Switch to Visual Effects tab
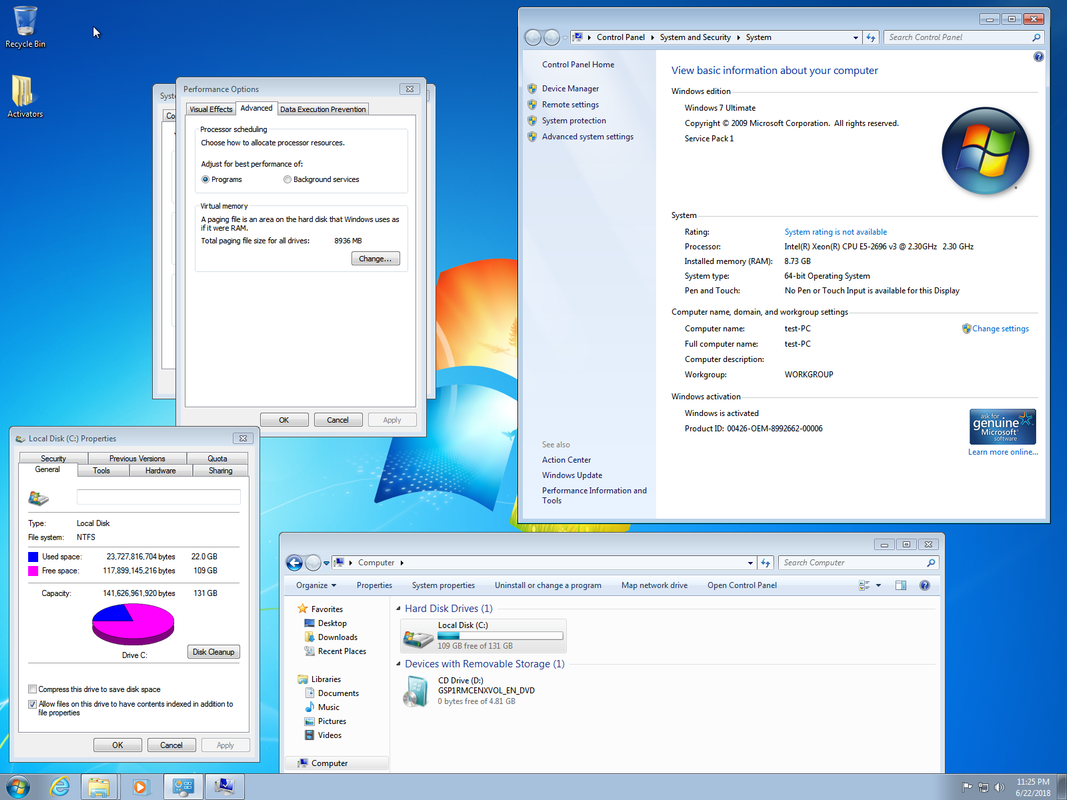Screen dimensions: 1067x800 [211, 109]
